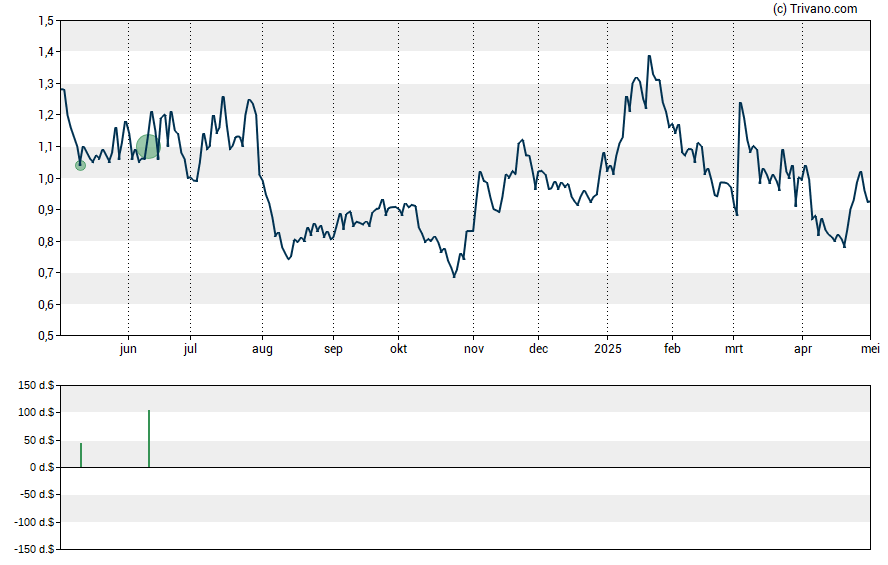Click the 'apr' month label
888x565 pixels.
click(x=802, y=349)
